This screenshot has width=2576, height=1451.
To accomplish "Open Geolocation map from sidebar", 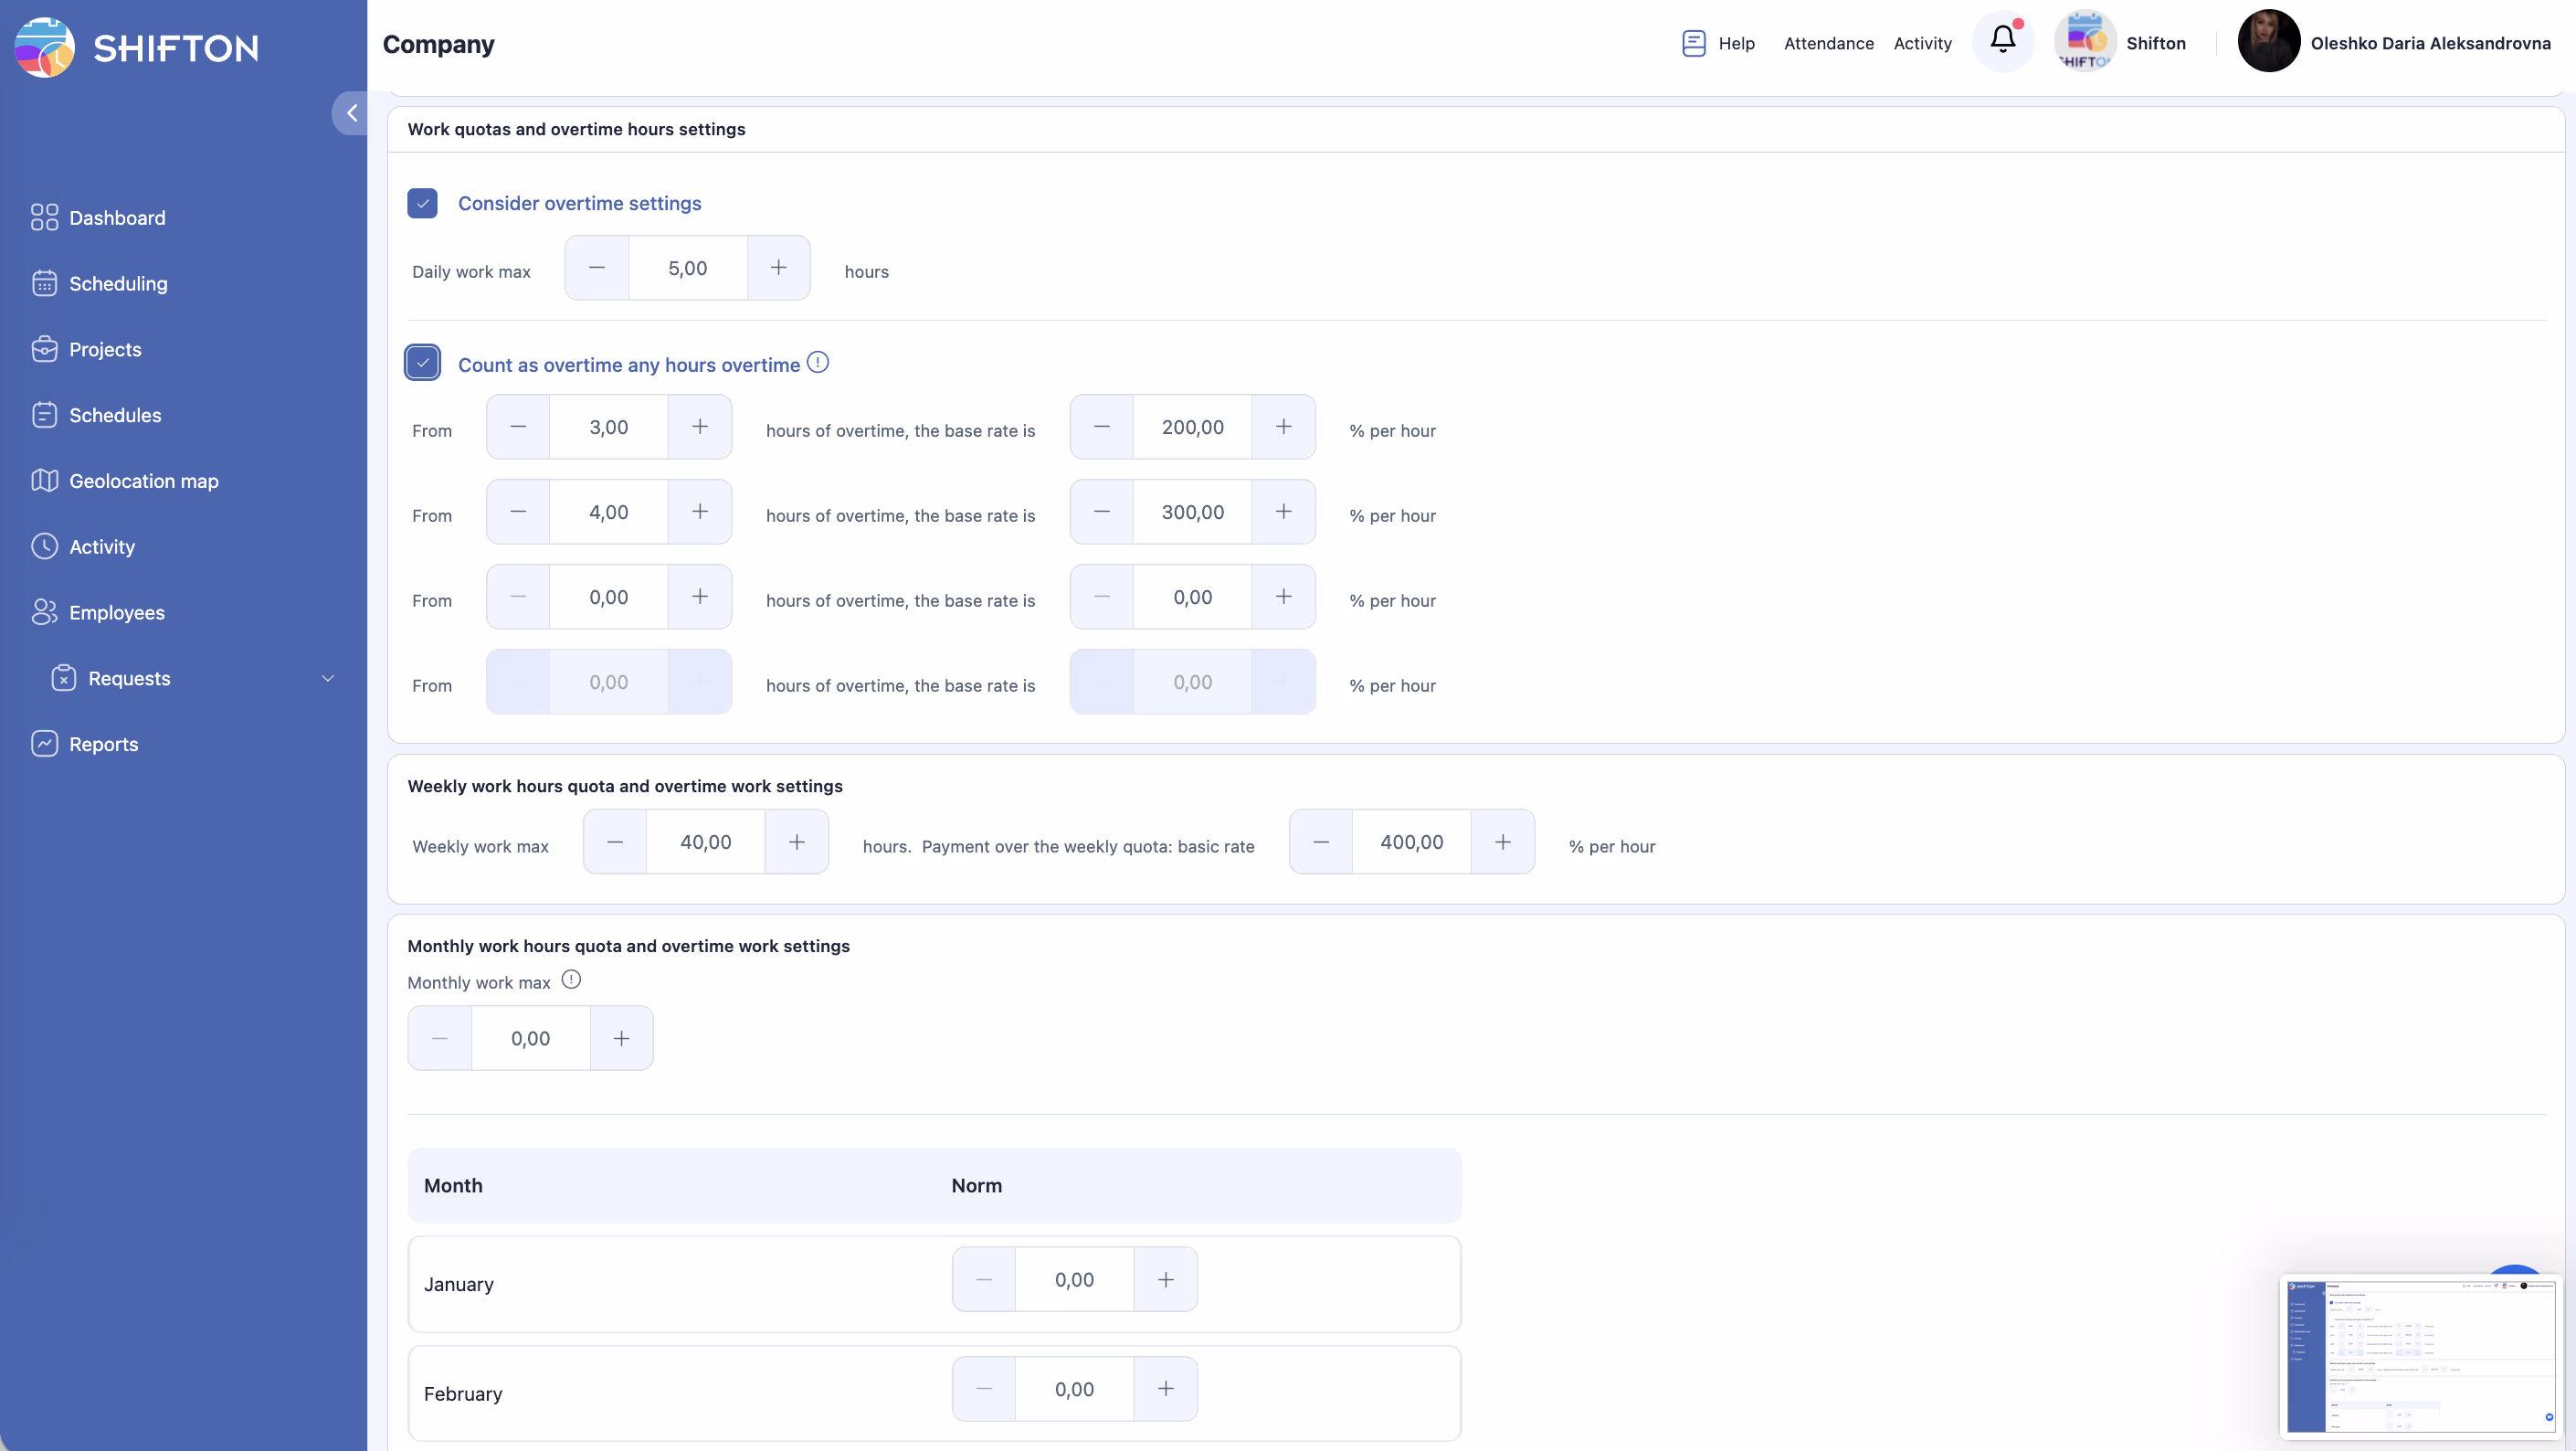I will (143, 481).
